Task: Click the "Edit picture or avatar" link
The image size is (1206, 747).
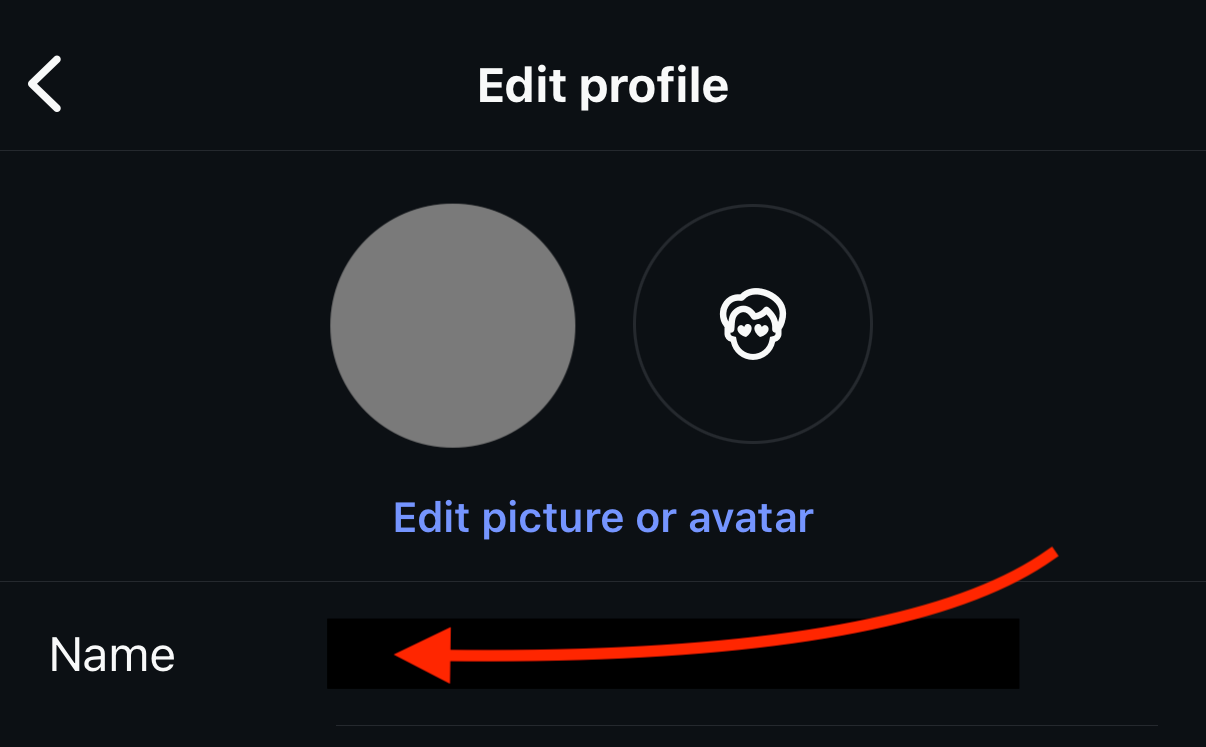Action: pyautogui.click(x=603, y=518)
